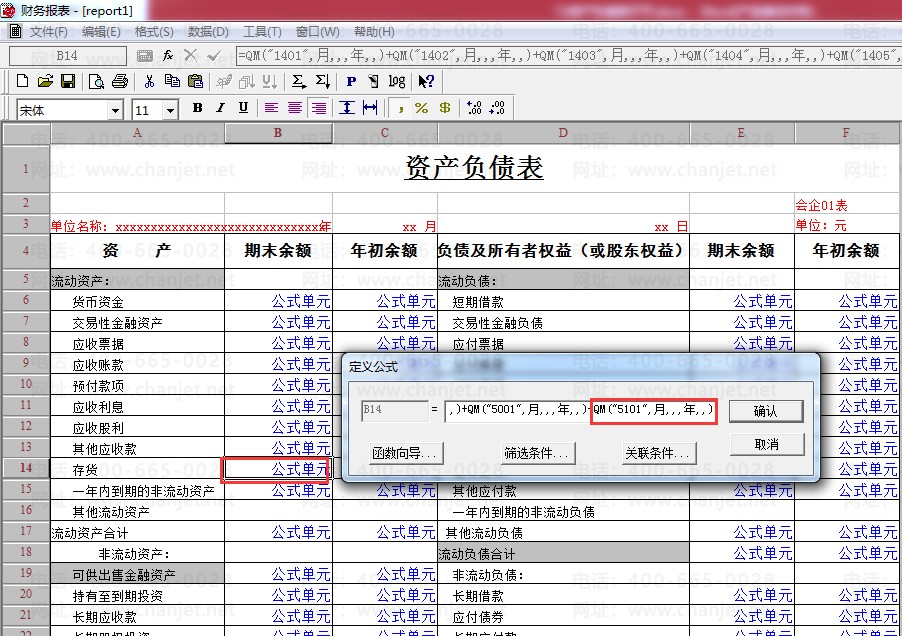Viewport: 902px width, 636px height.
Task: Click the keyboard icon beside the cell reference
Action: pyautogui.click(x=144, y=56)
